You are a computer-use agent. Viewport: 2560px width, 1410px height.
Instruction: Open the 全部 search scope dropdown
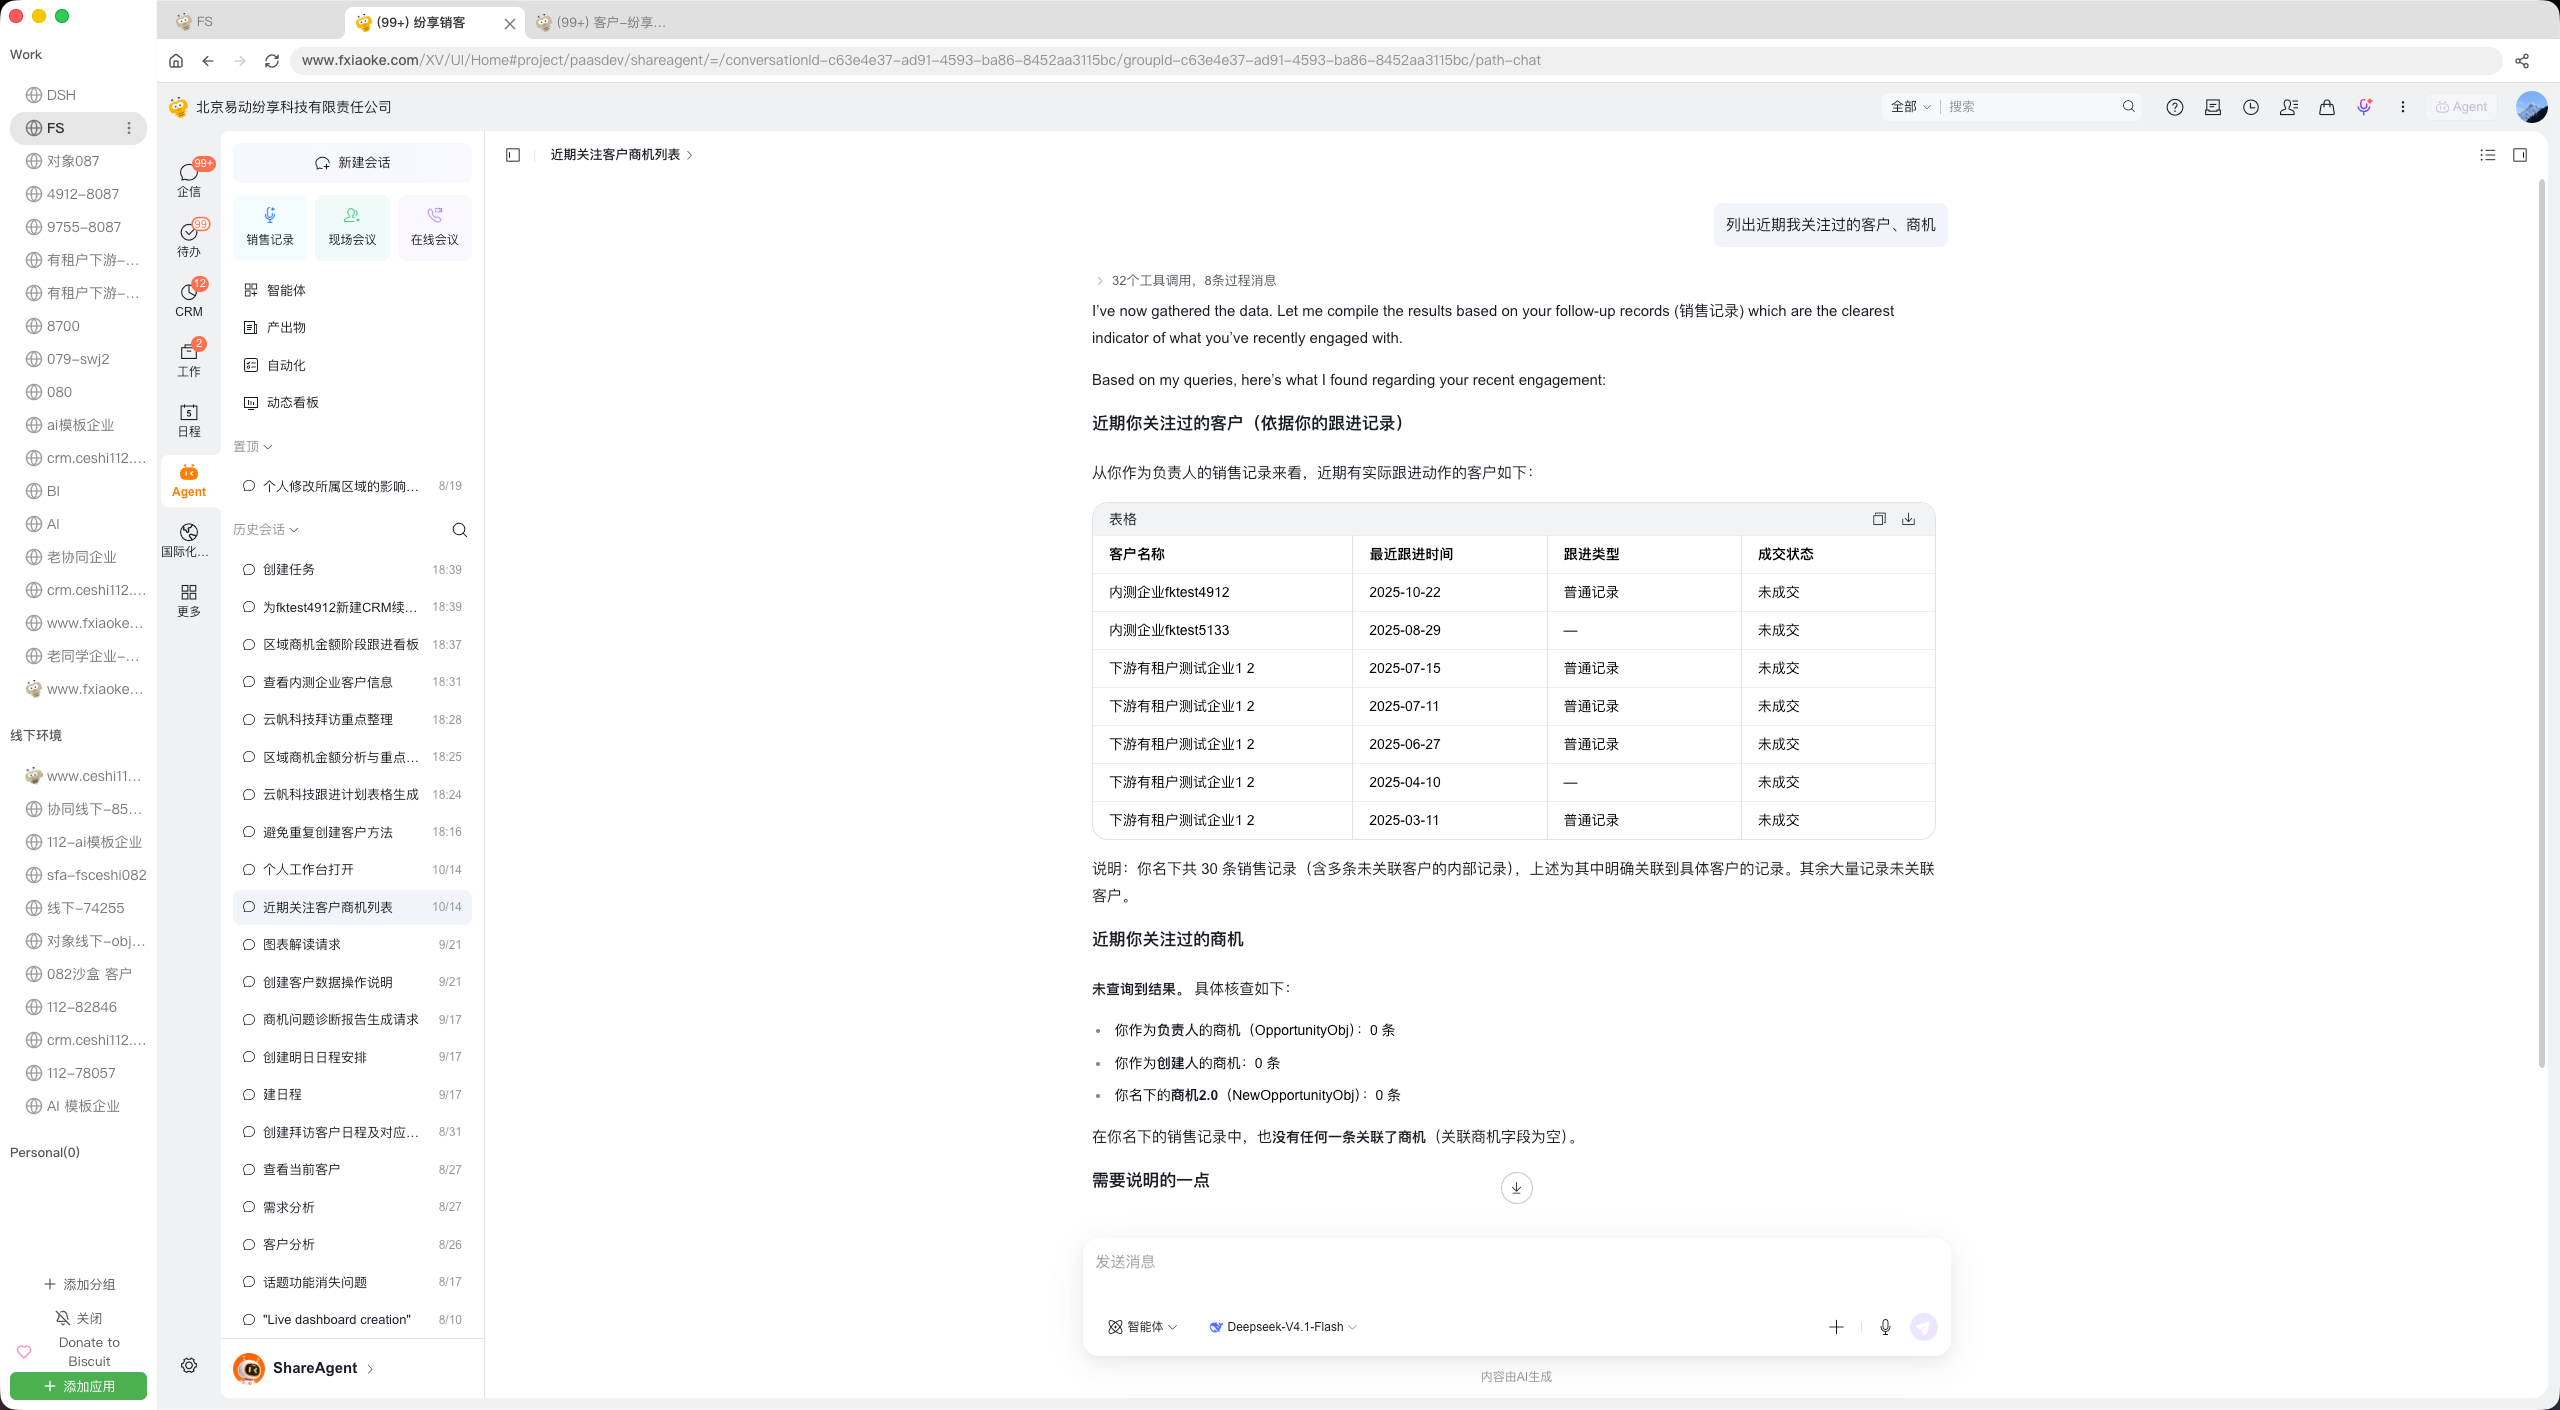pos(1910,107)
